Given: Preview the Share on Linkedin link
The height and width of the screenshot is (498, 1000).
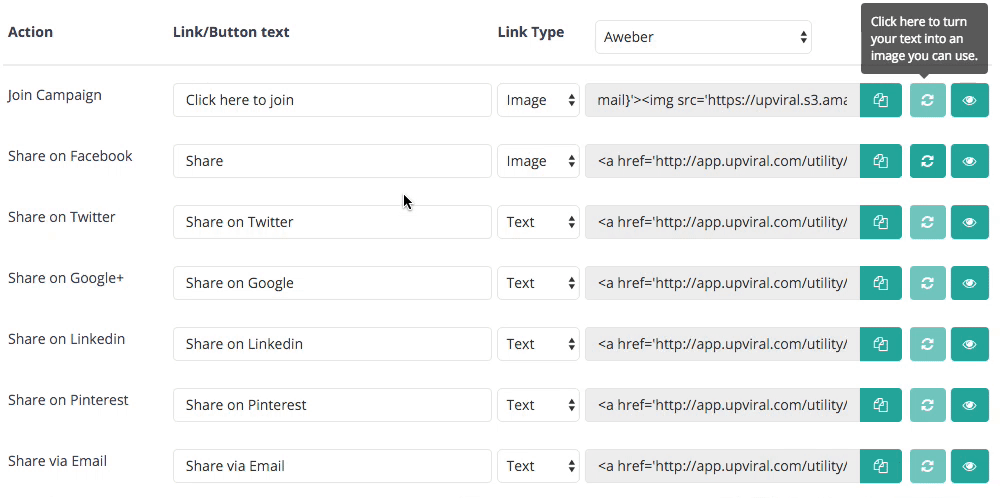Looking at the screenshot, I should pyautogui.click(x=969, y=344).
